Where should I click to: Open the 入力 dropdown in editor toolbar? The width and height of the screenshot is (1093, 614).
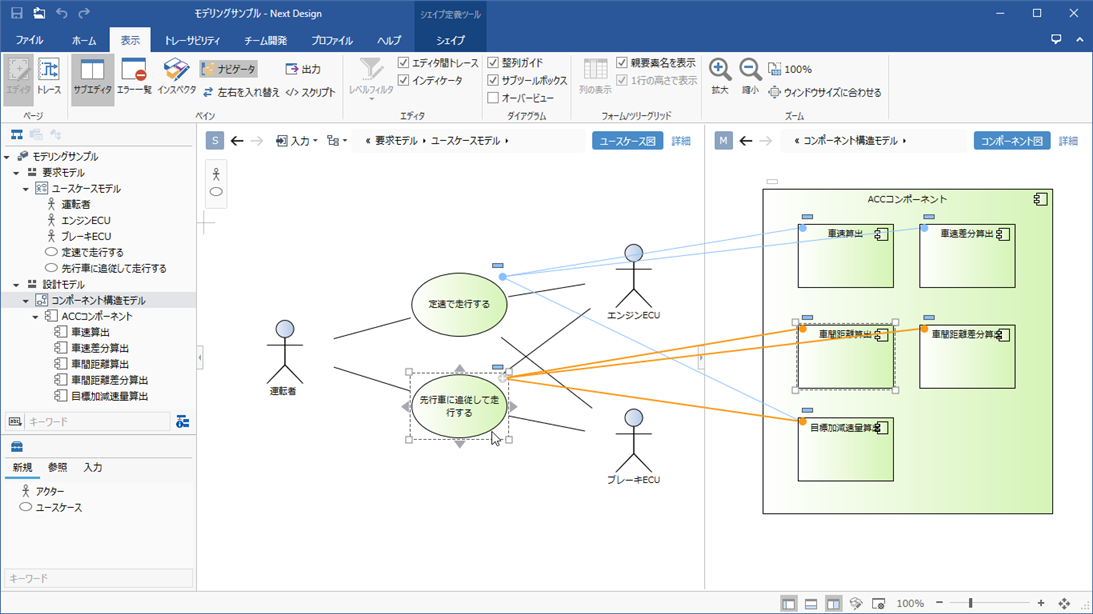pos(297,141)
